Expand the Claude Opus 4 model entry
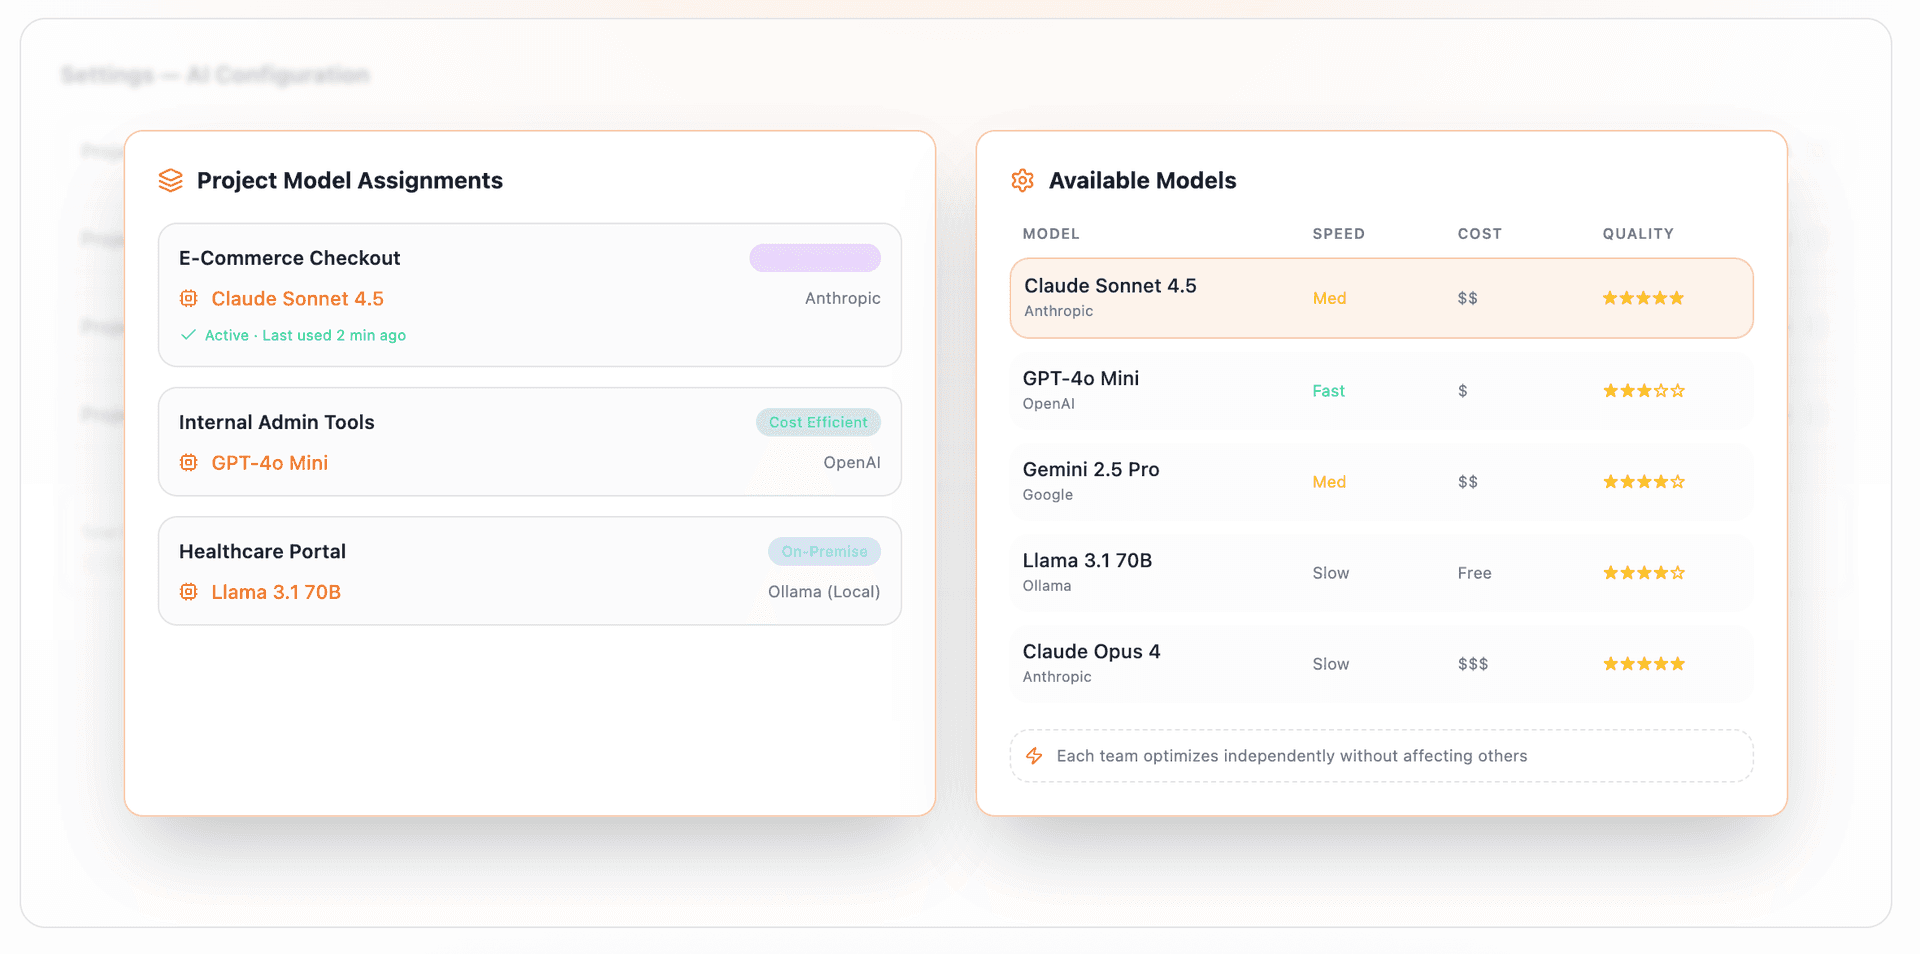 tap(1381, 663)
